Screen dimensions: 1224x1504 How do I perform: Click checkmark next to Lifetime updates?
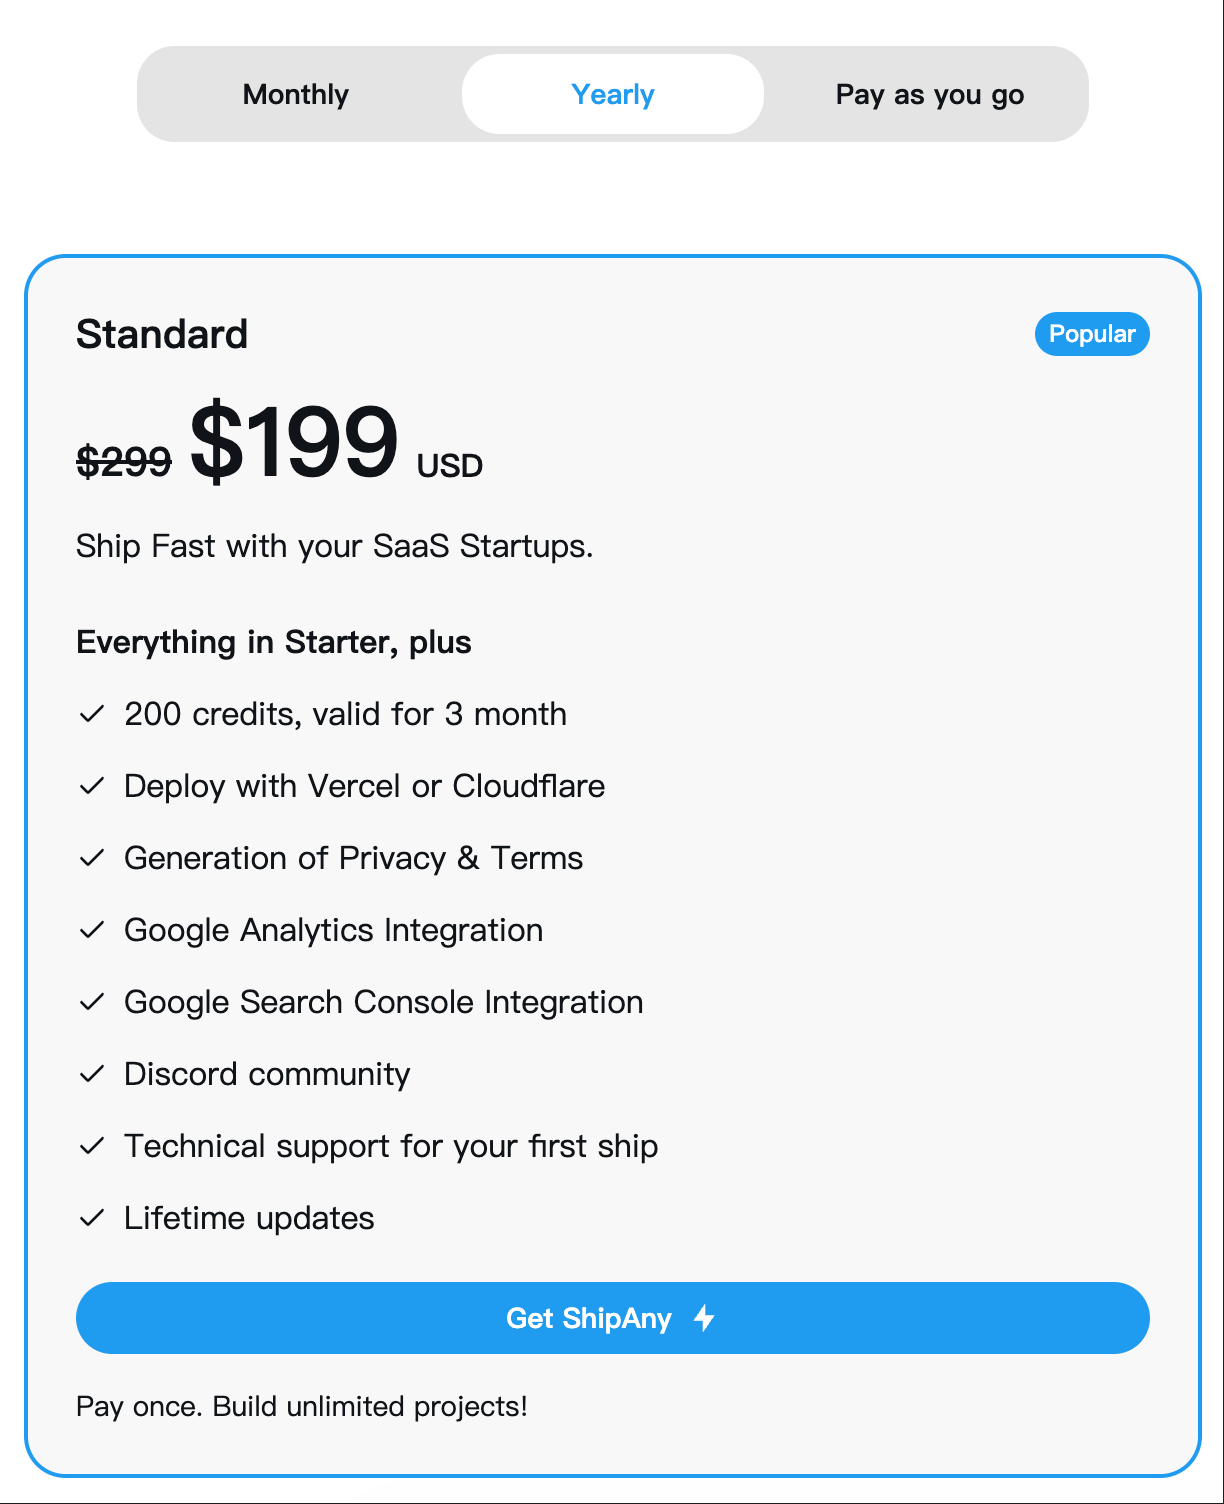pyautogui.click(x=92, y=1218)
